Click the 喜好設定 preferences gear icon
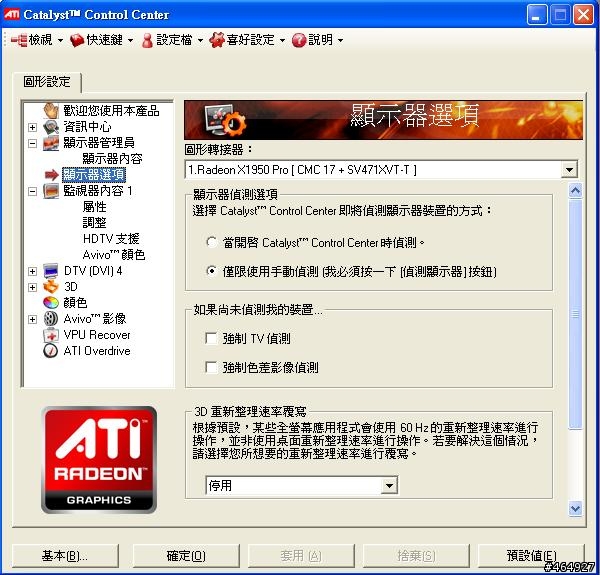The width and height of the screenshot is (600, 575). 217,40
